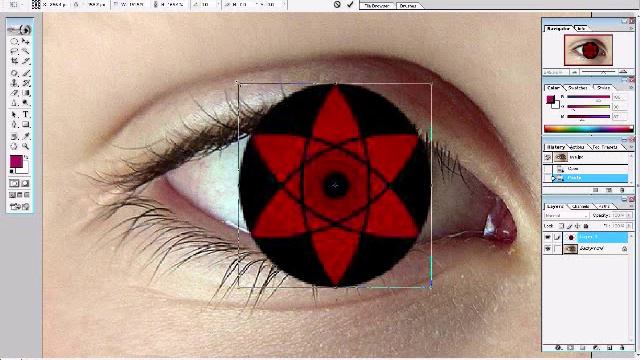Switch to the Info tab

[581, 29]
